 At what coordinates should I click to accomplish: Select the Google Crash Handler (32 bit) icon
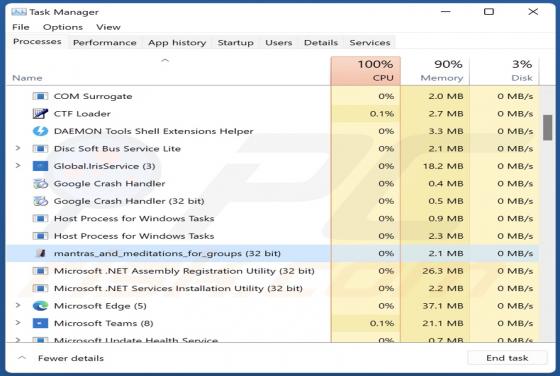(x=40, y=201)
